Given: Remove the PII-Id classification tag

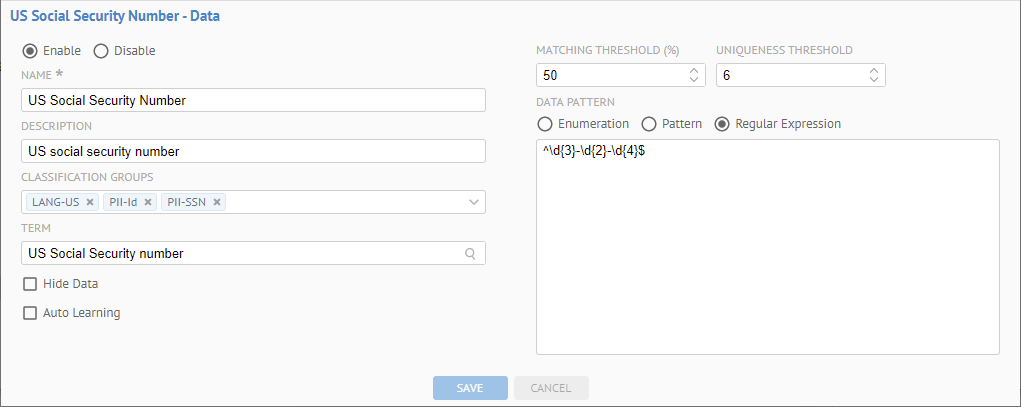Looking at the screenshot, I should tap(148, 202).
